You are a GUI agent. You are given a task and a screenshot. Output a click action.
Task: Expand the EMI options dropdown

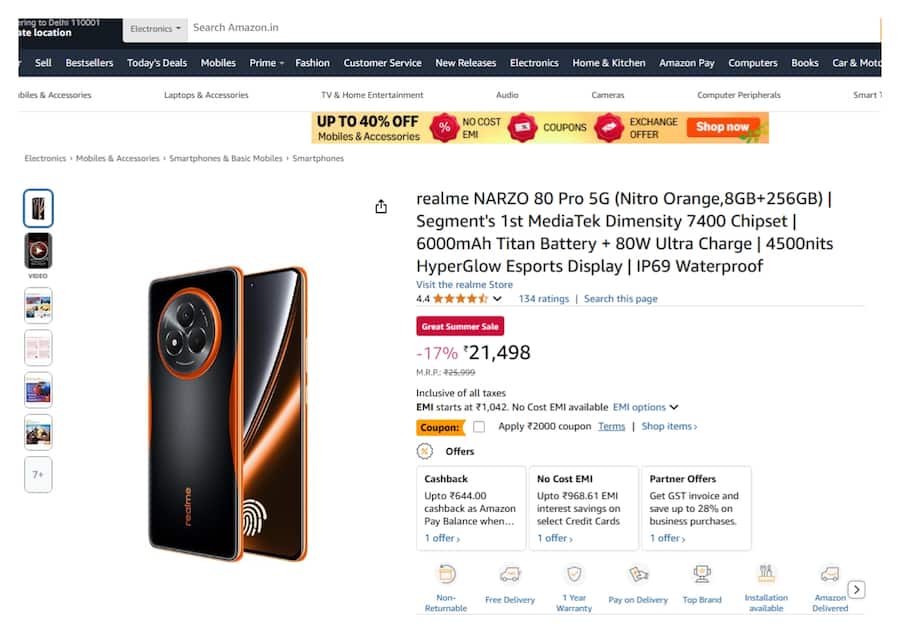[x=641, y=407]
